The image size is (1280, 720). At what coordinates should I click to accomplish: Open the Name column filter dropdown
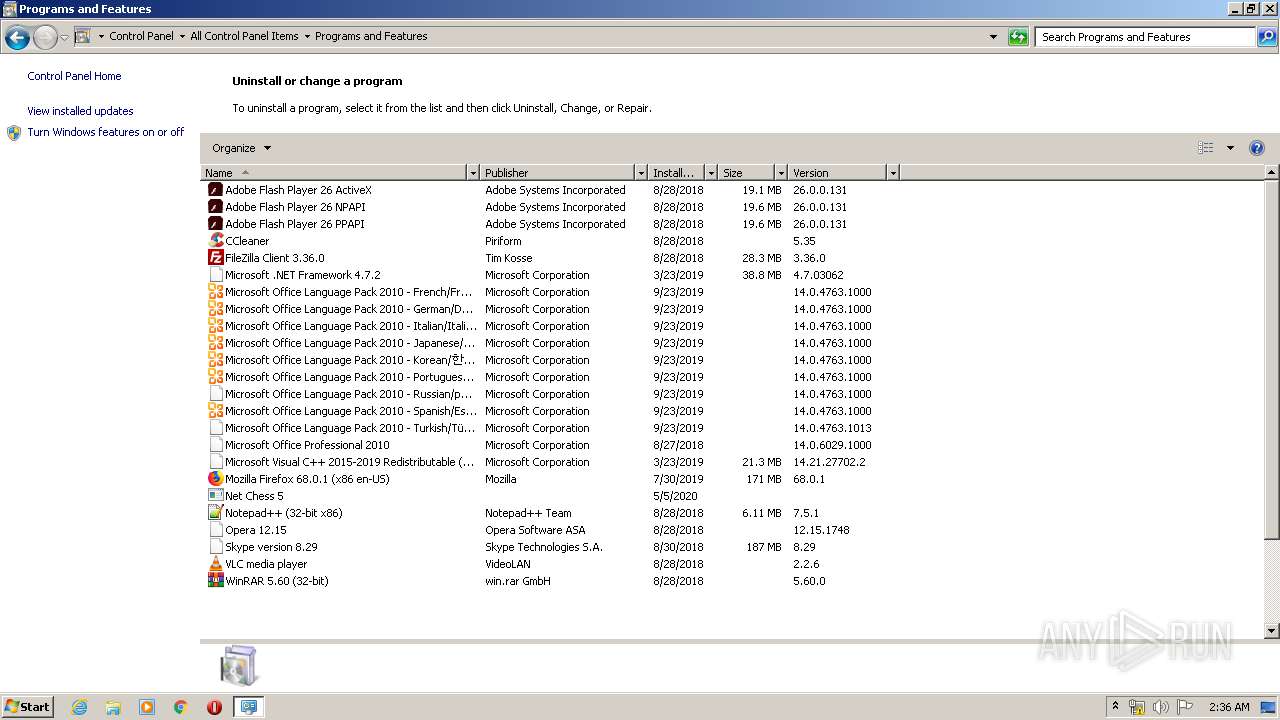click(473, 173)
